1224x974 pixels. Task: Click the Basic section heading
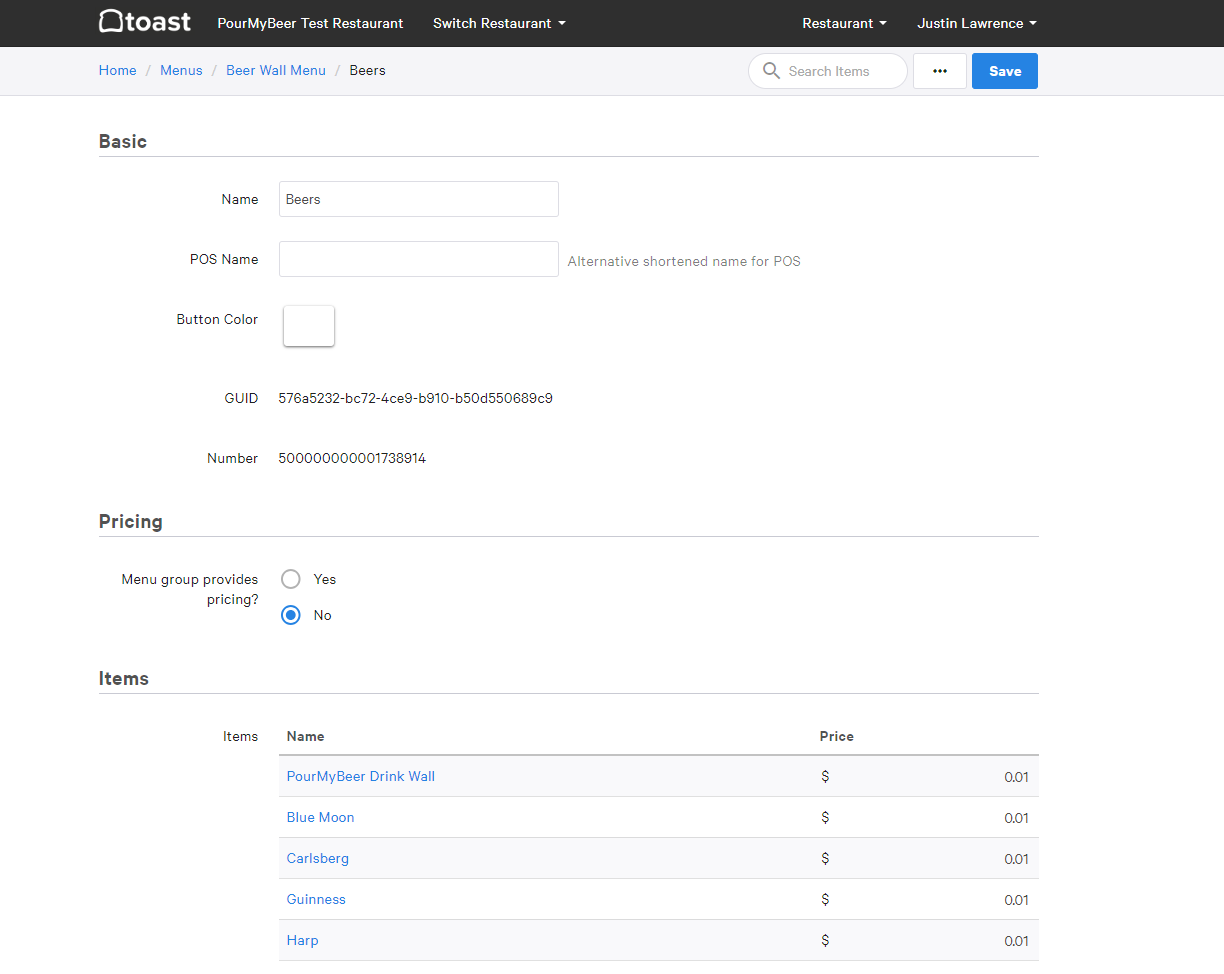coord(122,141)
